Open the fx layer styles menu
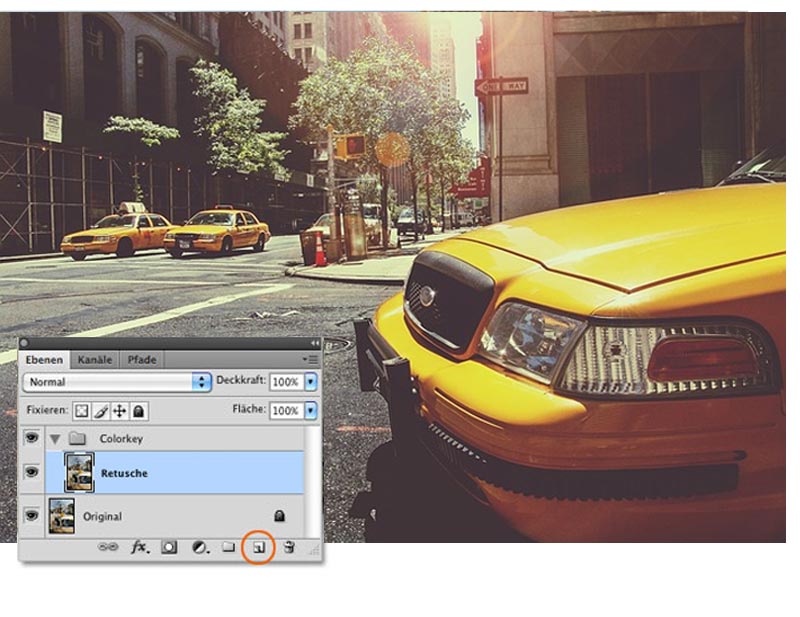The height and width of the screenshot is (617, 800). point(139,547)
